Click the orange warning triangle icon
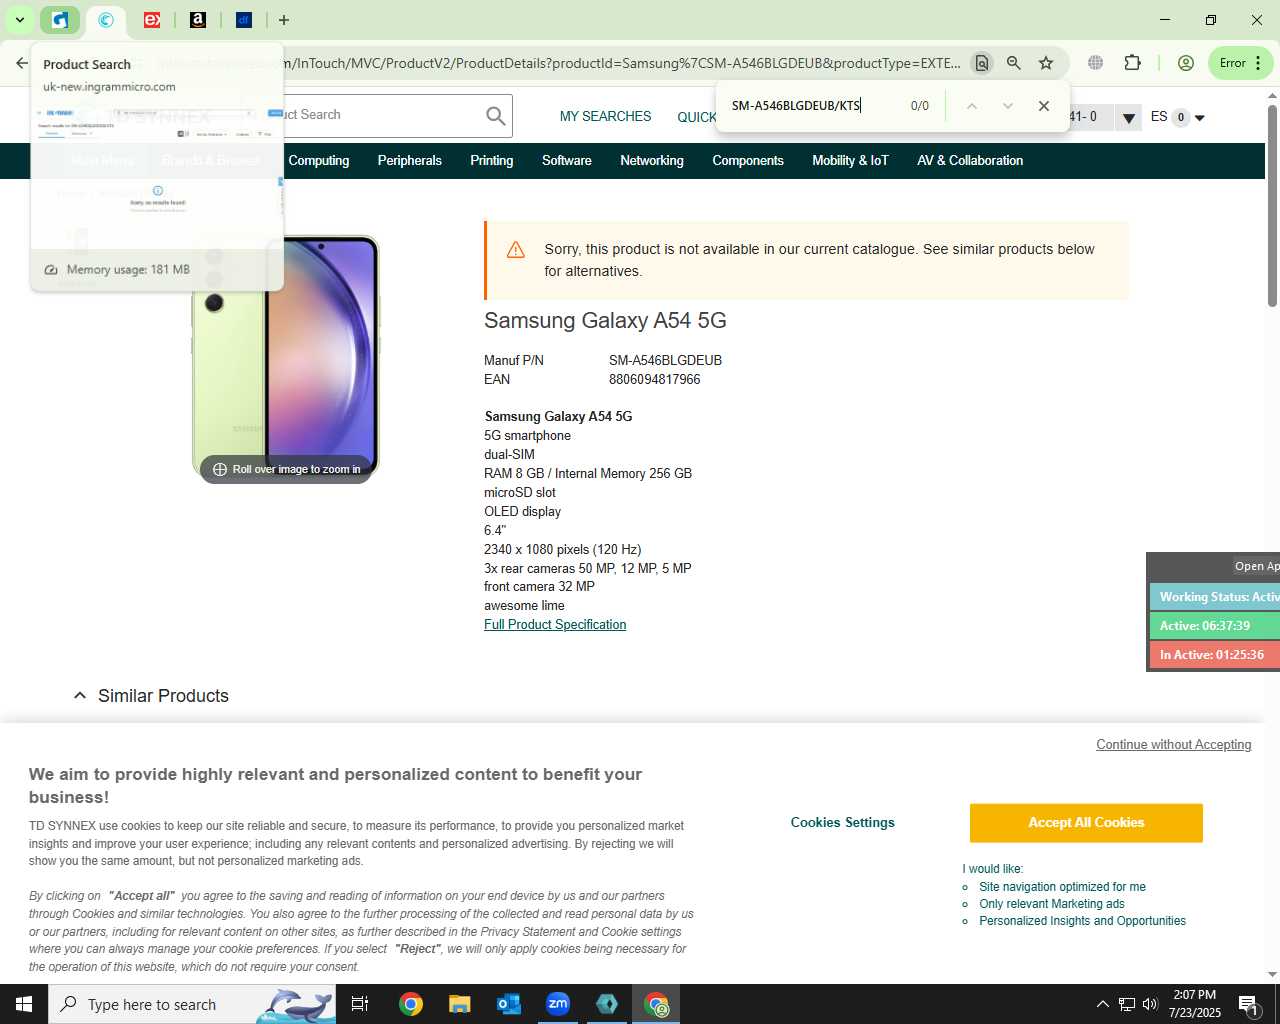The image size is (1280, 1024). coord(516,250)
